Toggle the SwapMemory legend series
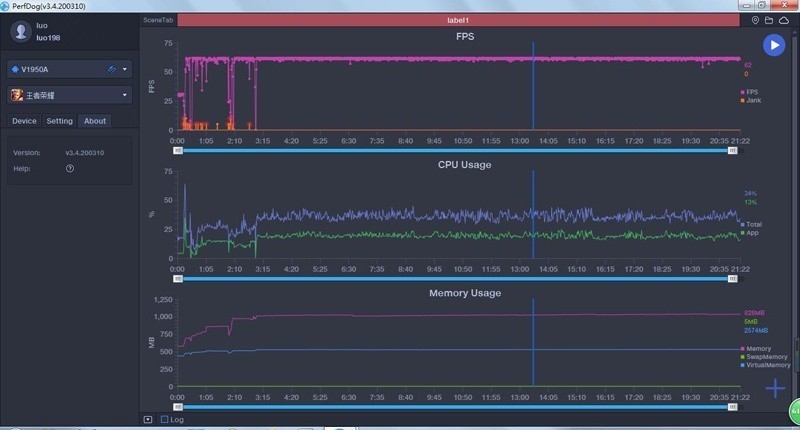The height and width of the screenshot is (430, 800). [764, 357]
